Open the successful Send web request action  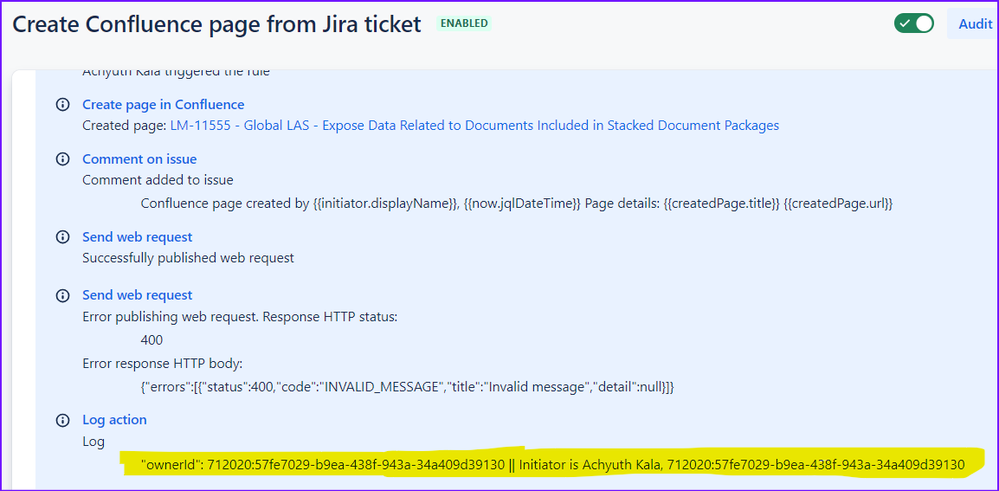coord(137,237)
